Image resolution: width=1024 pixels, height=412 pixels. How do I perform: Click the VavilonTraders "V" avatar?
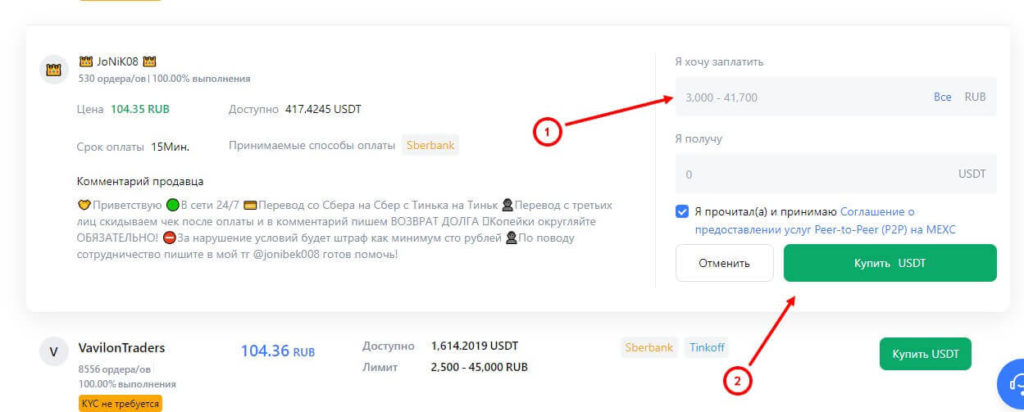[x=52, y=353]
